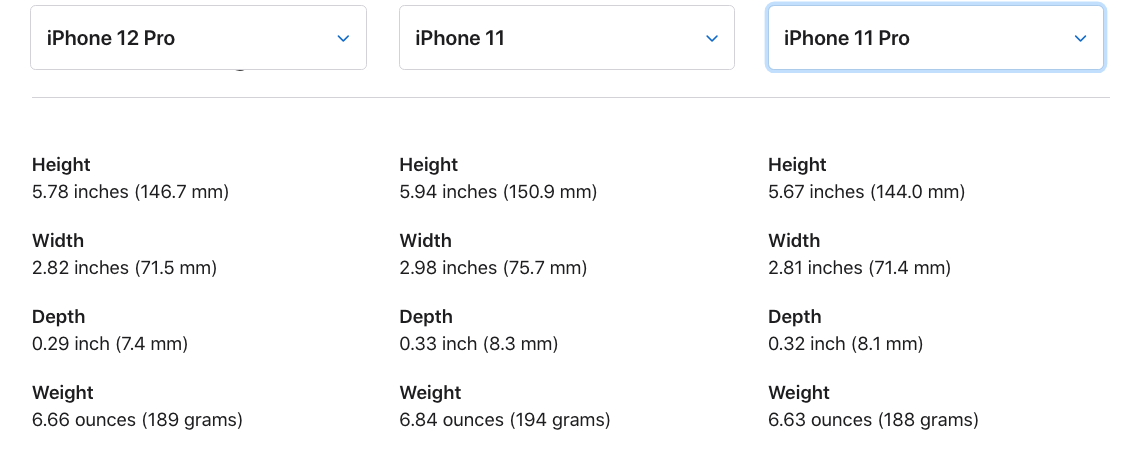Click the Weight label in the iPhone 11 Pro column
The height and width of the screenshot is (460, 1134).
coord(799,393)
